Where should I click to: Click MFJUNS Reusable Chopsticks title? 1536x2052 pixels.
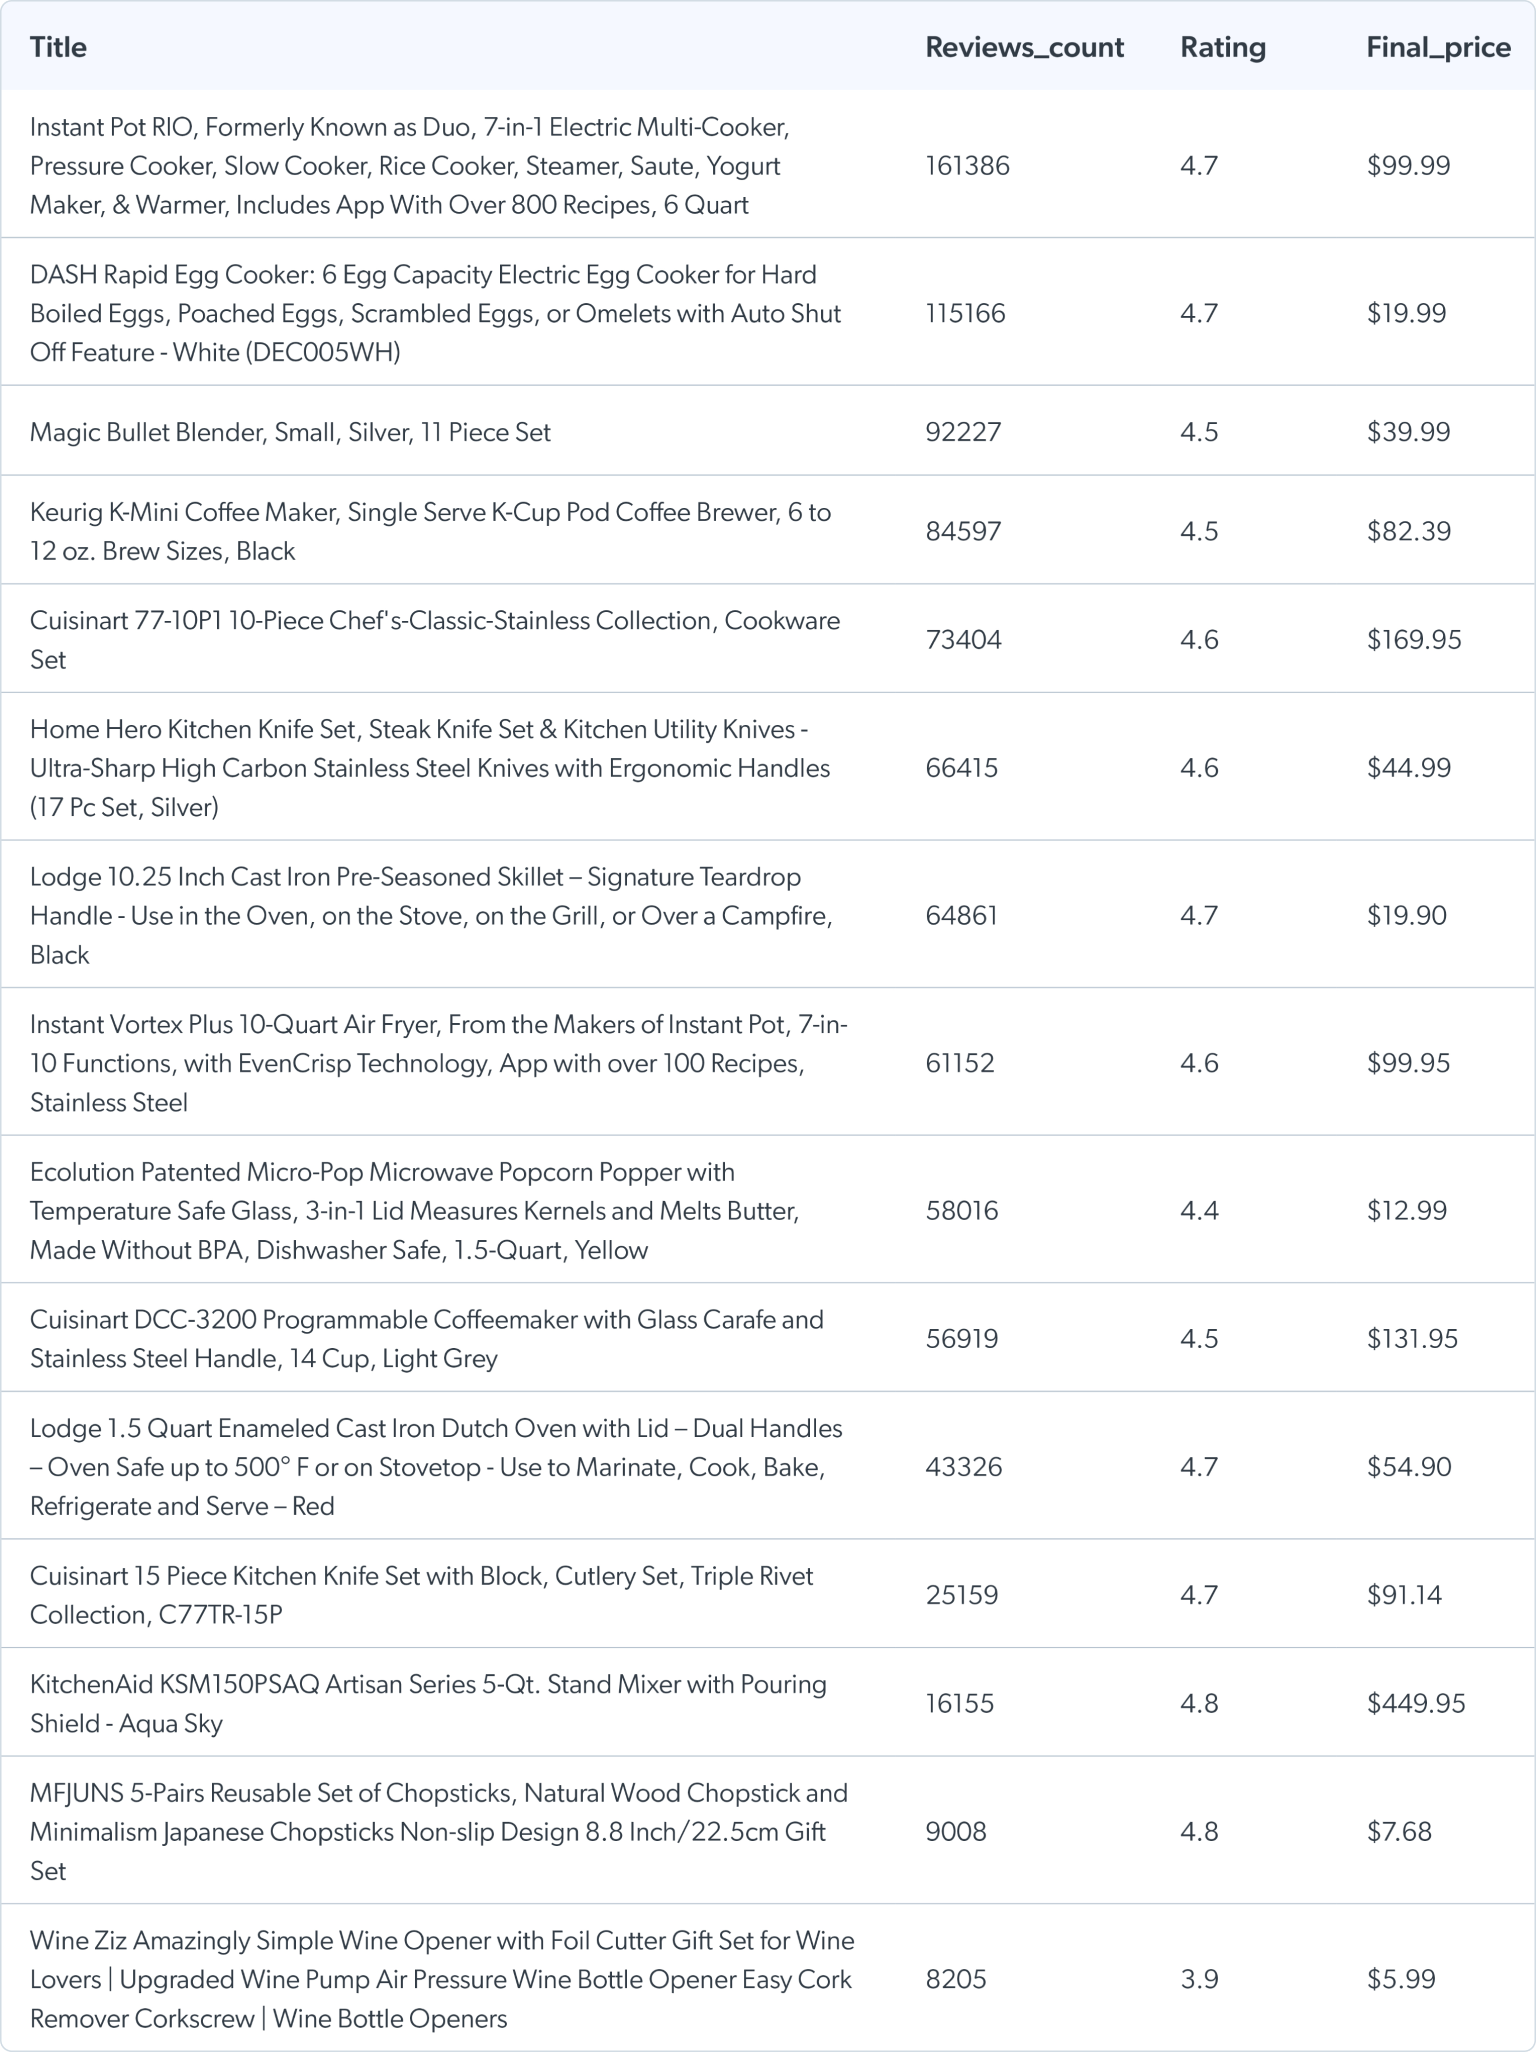click(x=438, y=1832)
